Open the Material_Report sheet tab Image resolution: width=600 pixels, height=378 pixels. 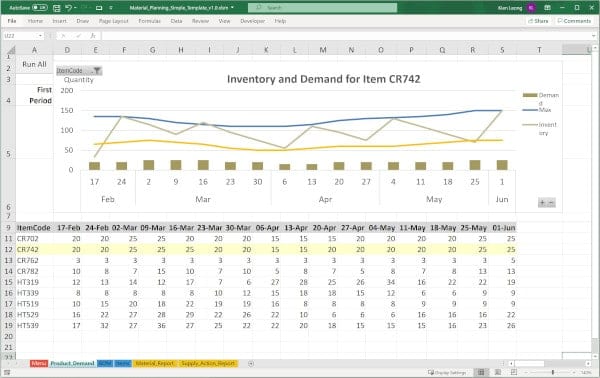[x=155, y=363]
